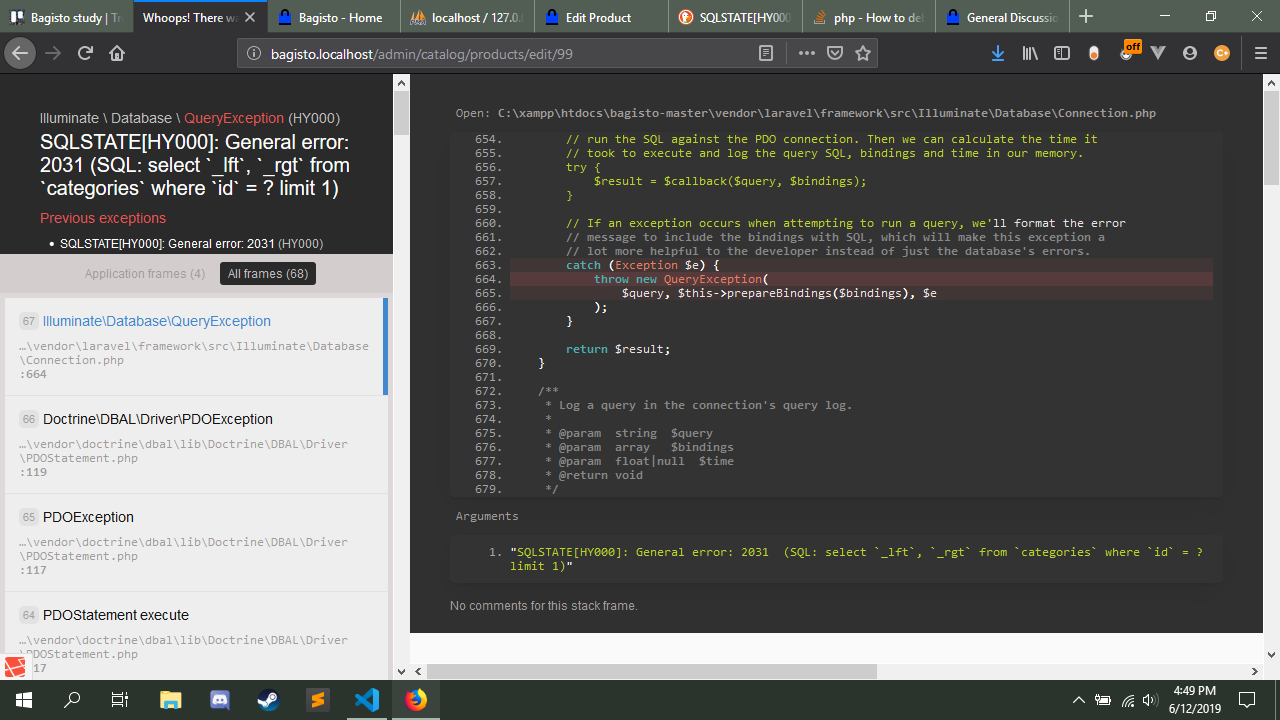Click the "No comments for this stack frame." text
Viewport: 1280px width, 720px height.
pos(543,606)
